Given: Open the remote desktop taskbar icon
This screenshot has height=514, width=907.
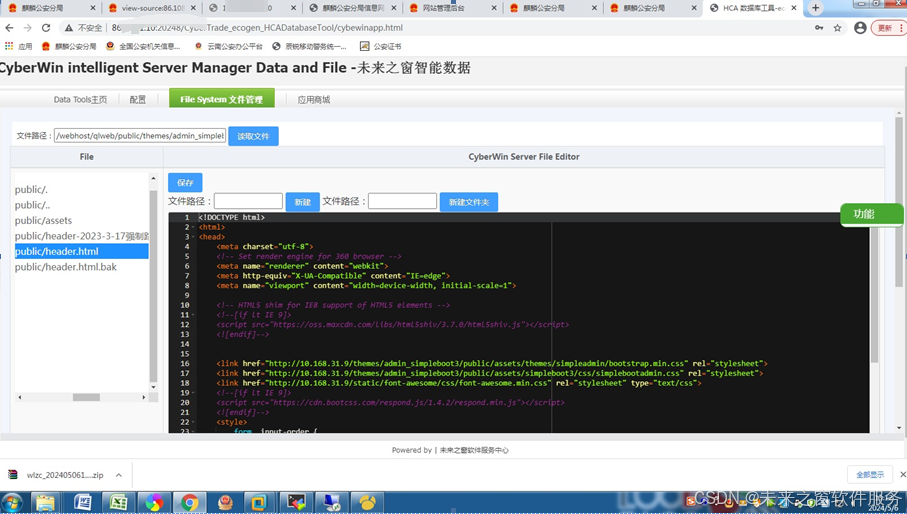Looking at the screenshot, I should (x=332, y=502).
